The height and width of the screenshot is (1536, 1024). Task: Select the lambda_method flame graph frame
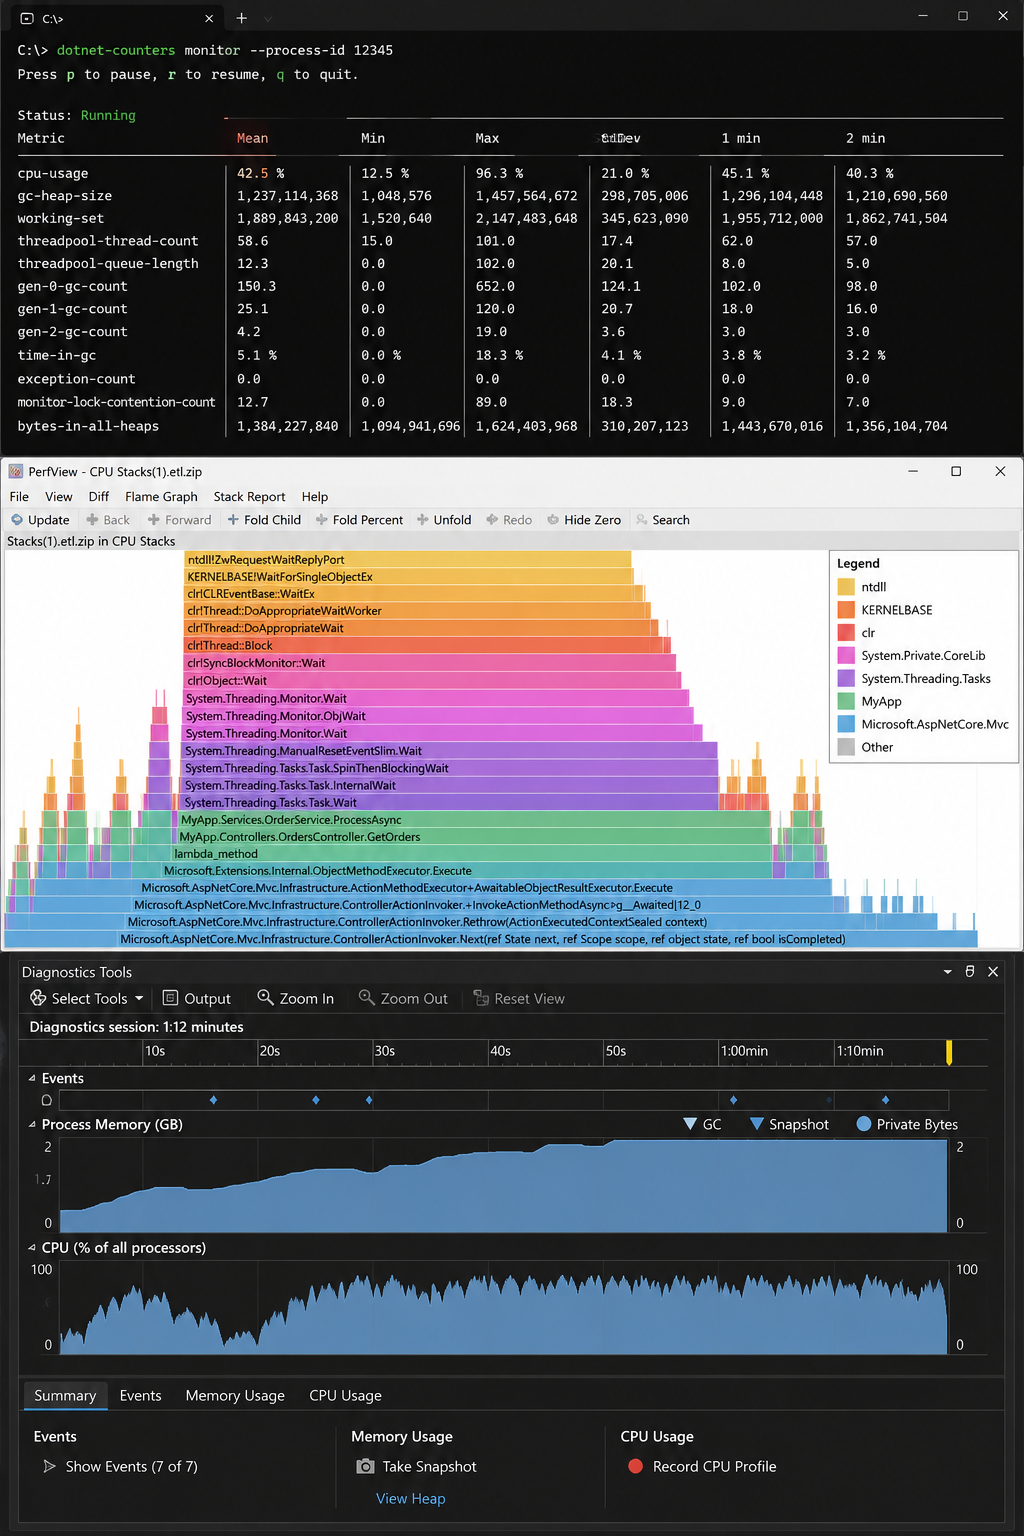click(x=471, y=854)
